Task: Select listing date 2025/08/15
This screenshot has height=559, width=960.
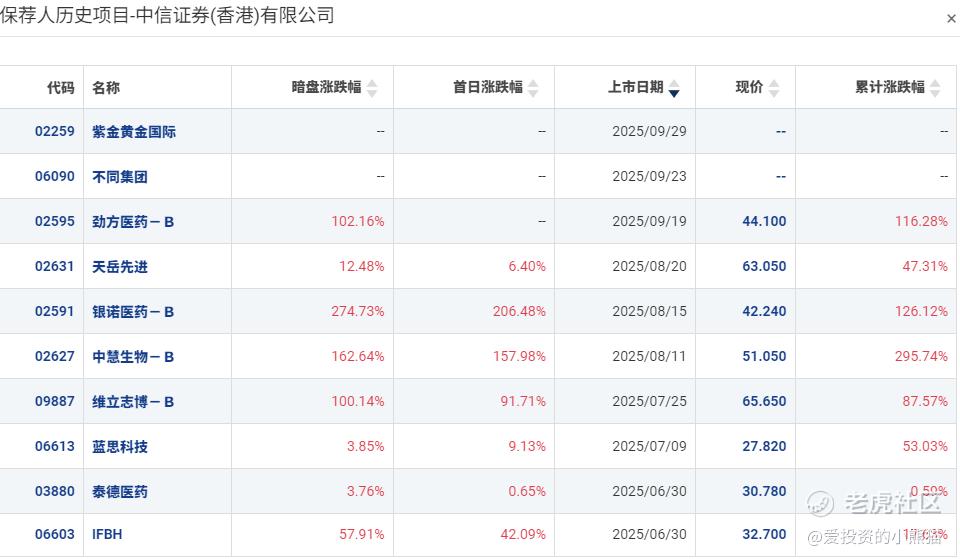Action: 649,311
